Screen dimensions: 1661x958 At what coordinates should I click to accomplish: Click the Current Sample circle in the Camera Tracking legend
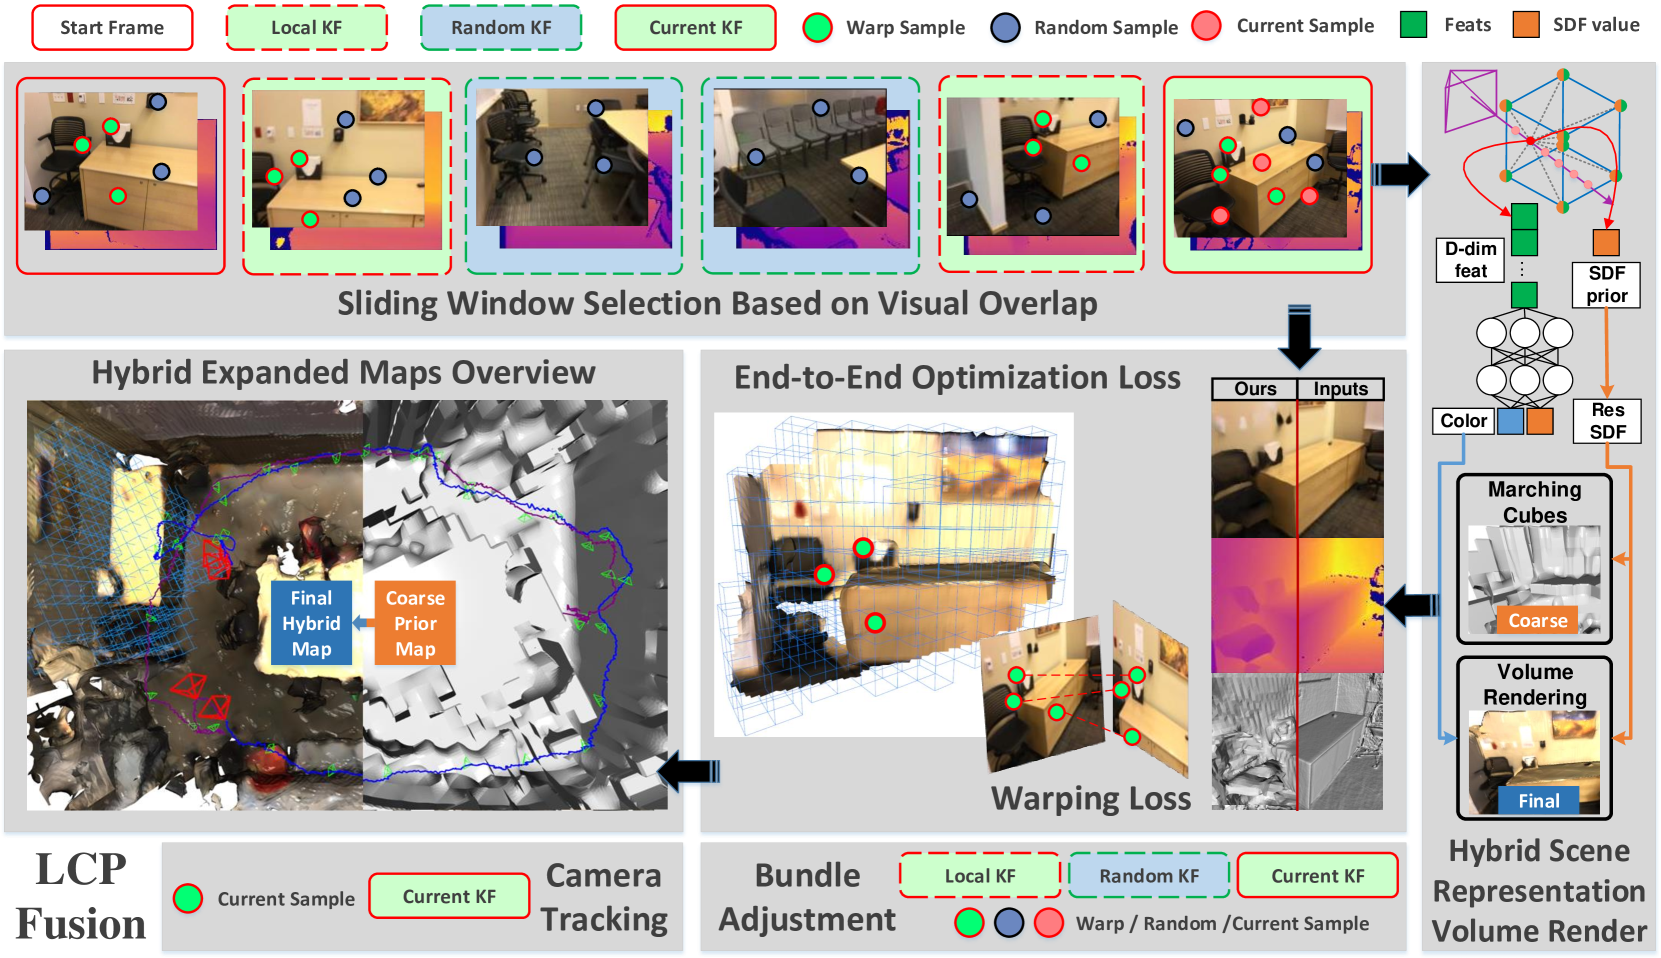point(188,898)
